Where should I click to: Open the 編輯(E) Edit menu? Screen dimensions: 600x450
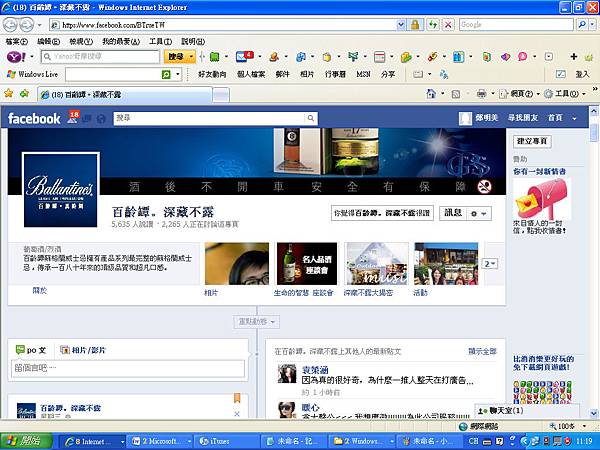coord(49,41)
